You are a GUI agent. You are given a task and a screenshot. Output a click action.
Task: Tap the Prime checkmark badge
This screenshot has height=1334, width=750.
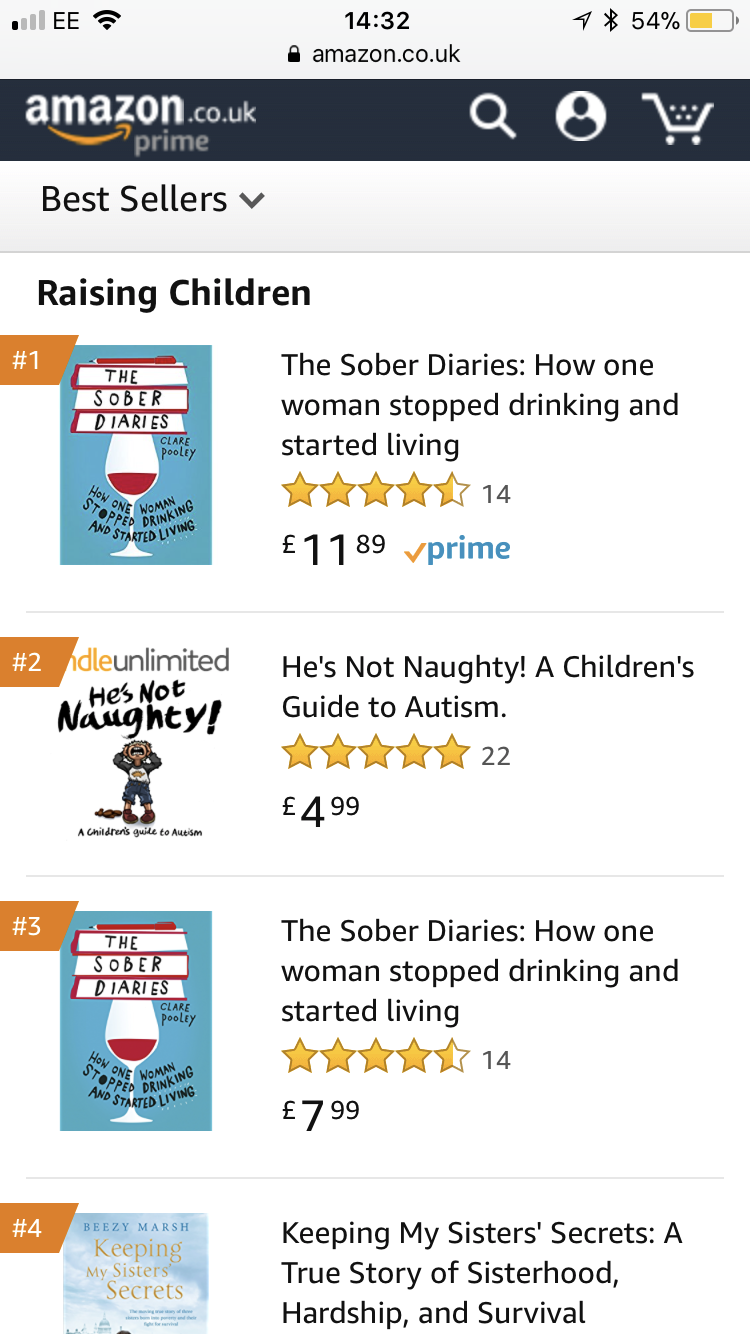458,549
